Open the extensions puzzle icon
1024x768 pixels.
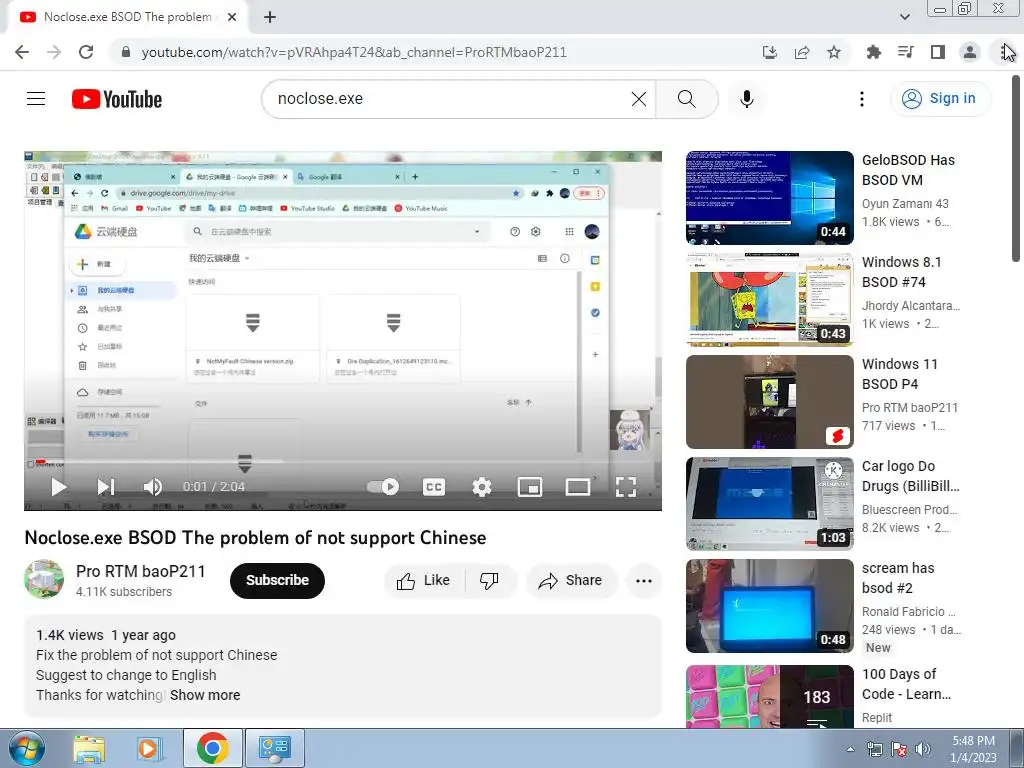pos(873,52)
